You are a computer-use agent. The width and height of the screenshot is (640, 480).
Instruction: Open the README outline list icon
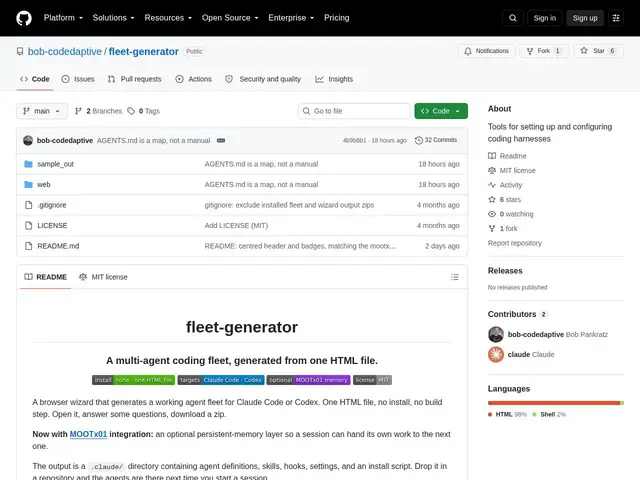pyautogui.click(x=455, y=277)
